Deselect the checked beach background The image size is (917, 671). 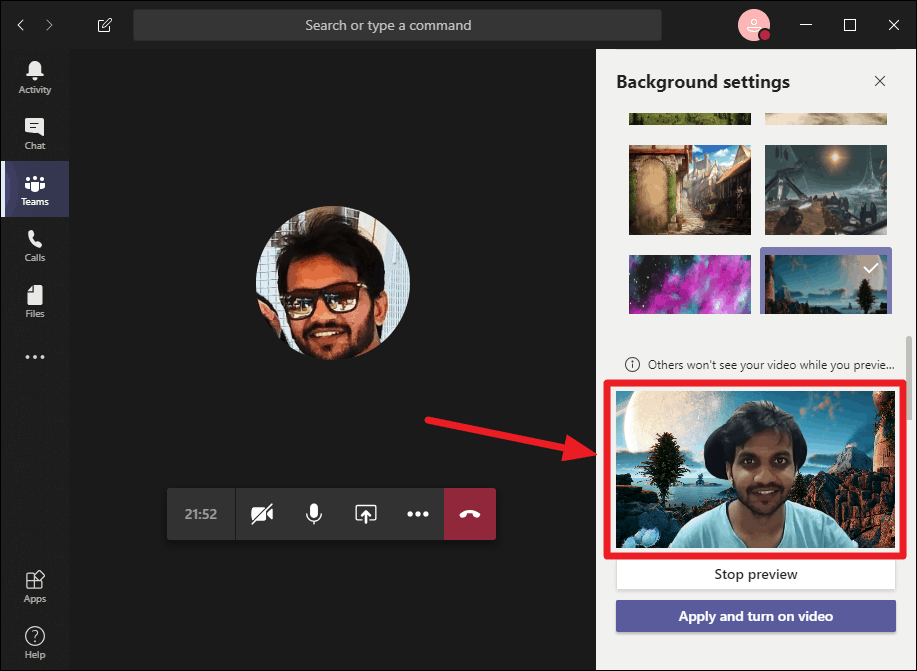coord(825,281)
